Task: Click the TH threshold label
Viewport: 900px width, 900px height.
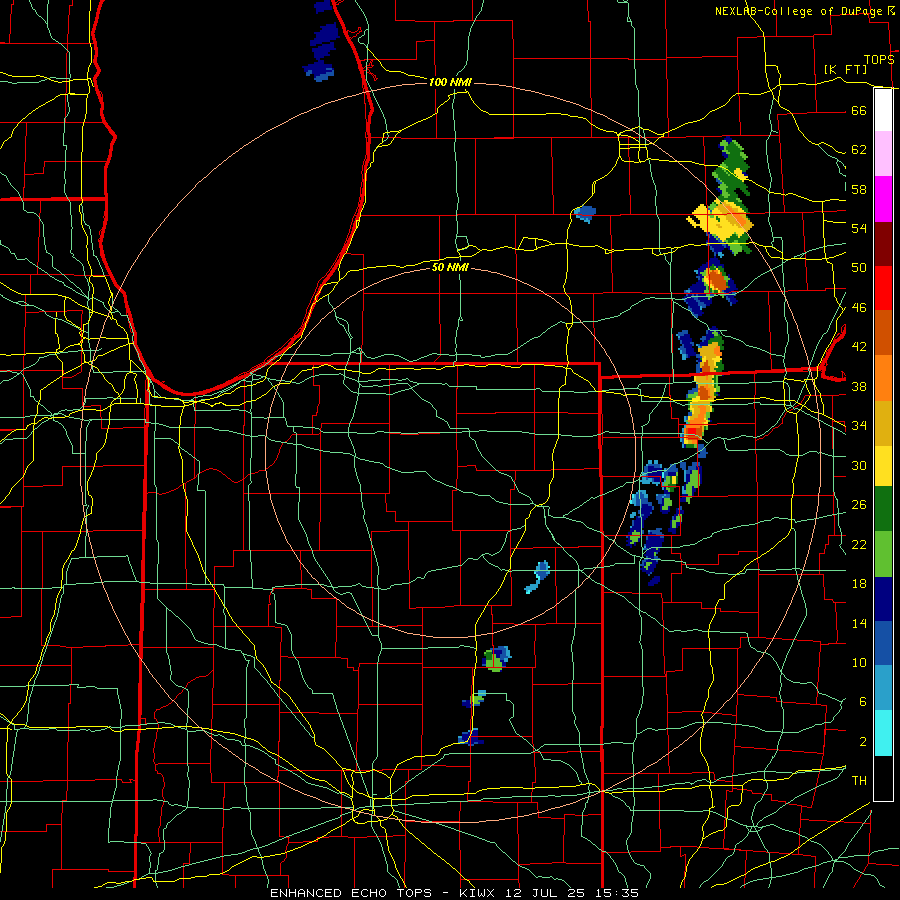Action: [859, 781]
